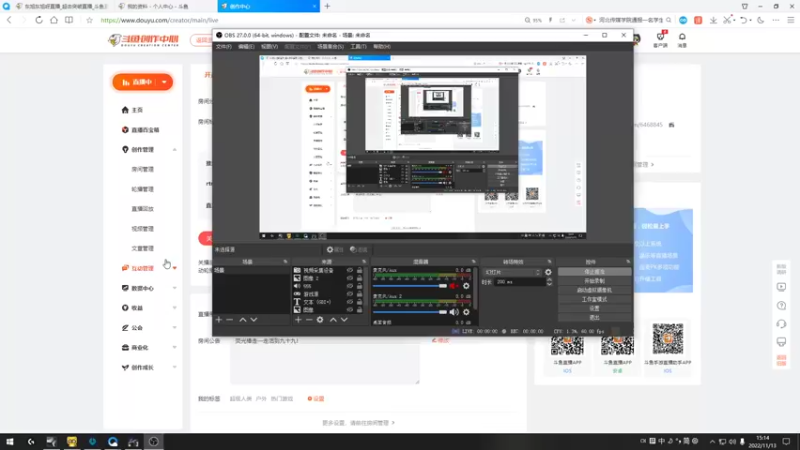Toggle lock on 文本 (GDI+) source
Viewport: 800px width, 450px height.
tap(360, 302)
